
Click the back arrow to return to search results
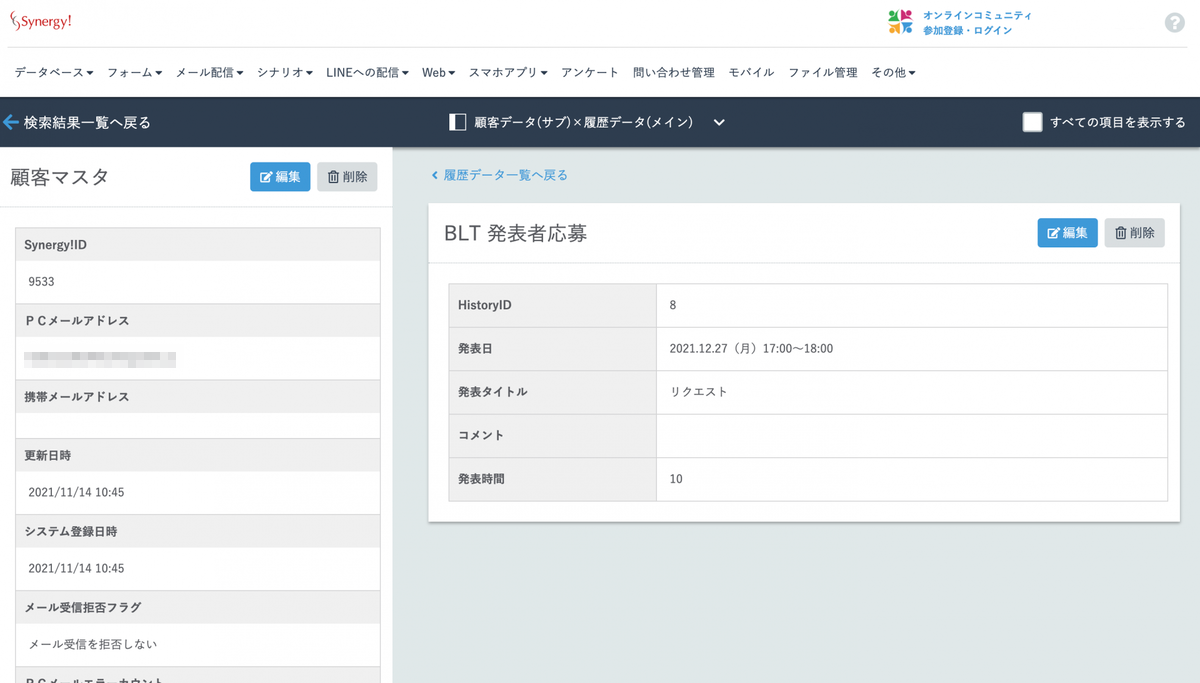coord(11,122)
